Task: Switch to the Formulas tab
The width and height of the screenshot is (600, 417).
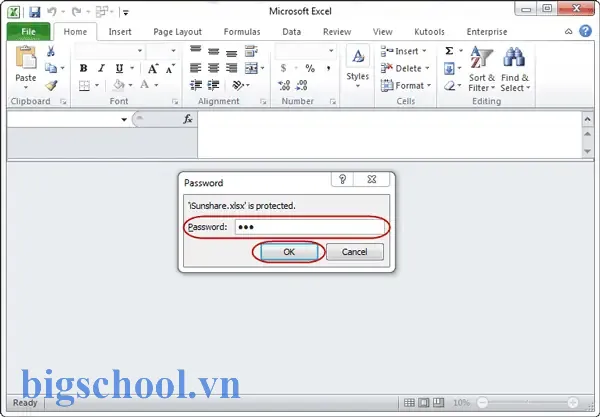Action: pos(242,32)
